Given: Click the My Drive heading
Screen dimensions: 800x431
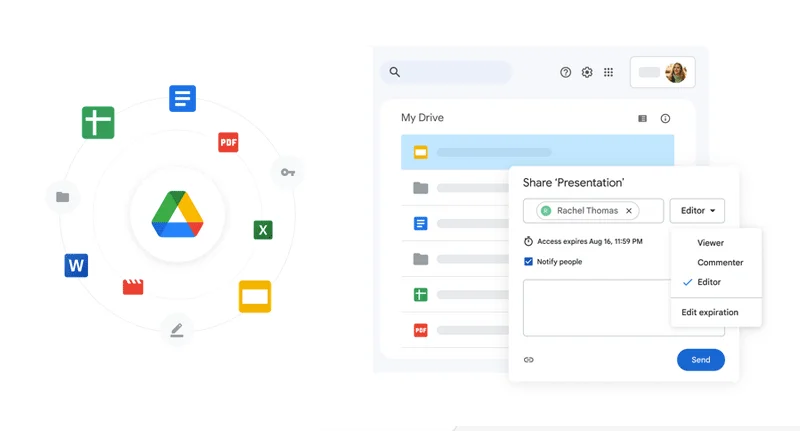Looking at the screenshot, I should pyautogui.click(x=422, y=118).
